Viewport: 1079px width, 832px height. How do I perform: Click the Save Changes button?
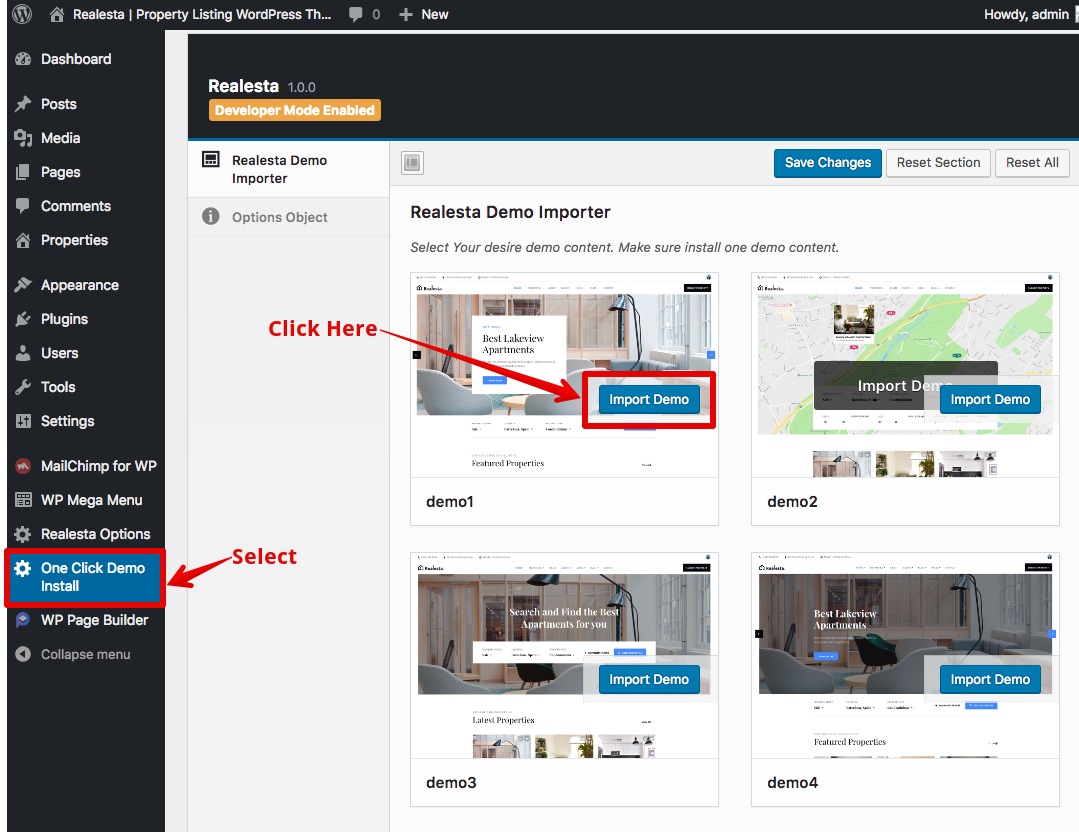coord(827,163)
